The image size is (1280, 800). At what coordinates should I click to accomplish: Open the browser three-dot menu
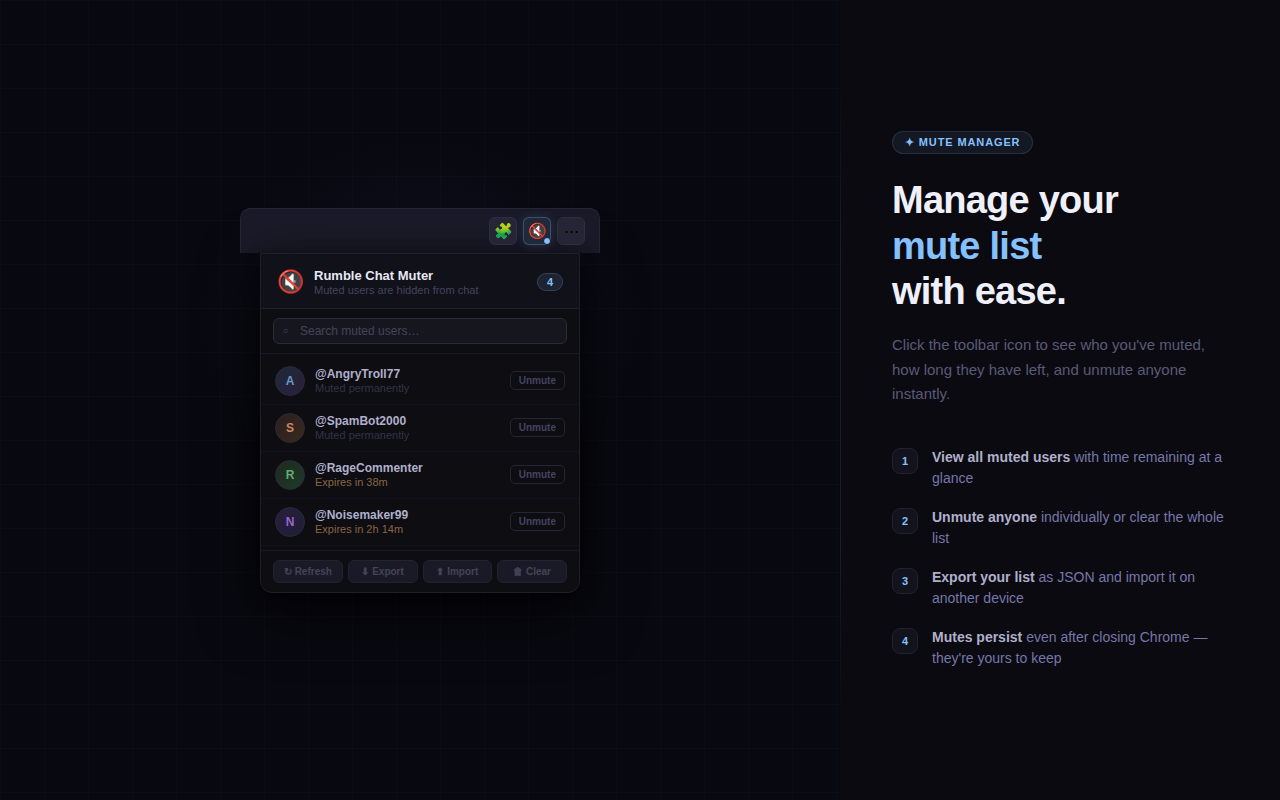[x=570, y=230]
